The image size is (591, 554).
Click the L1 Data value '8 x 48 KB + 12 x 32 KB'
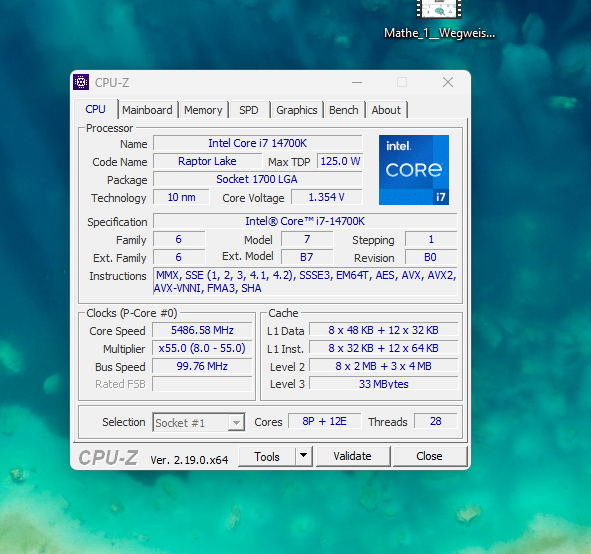(x=384, y=330)
